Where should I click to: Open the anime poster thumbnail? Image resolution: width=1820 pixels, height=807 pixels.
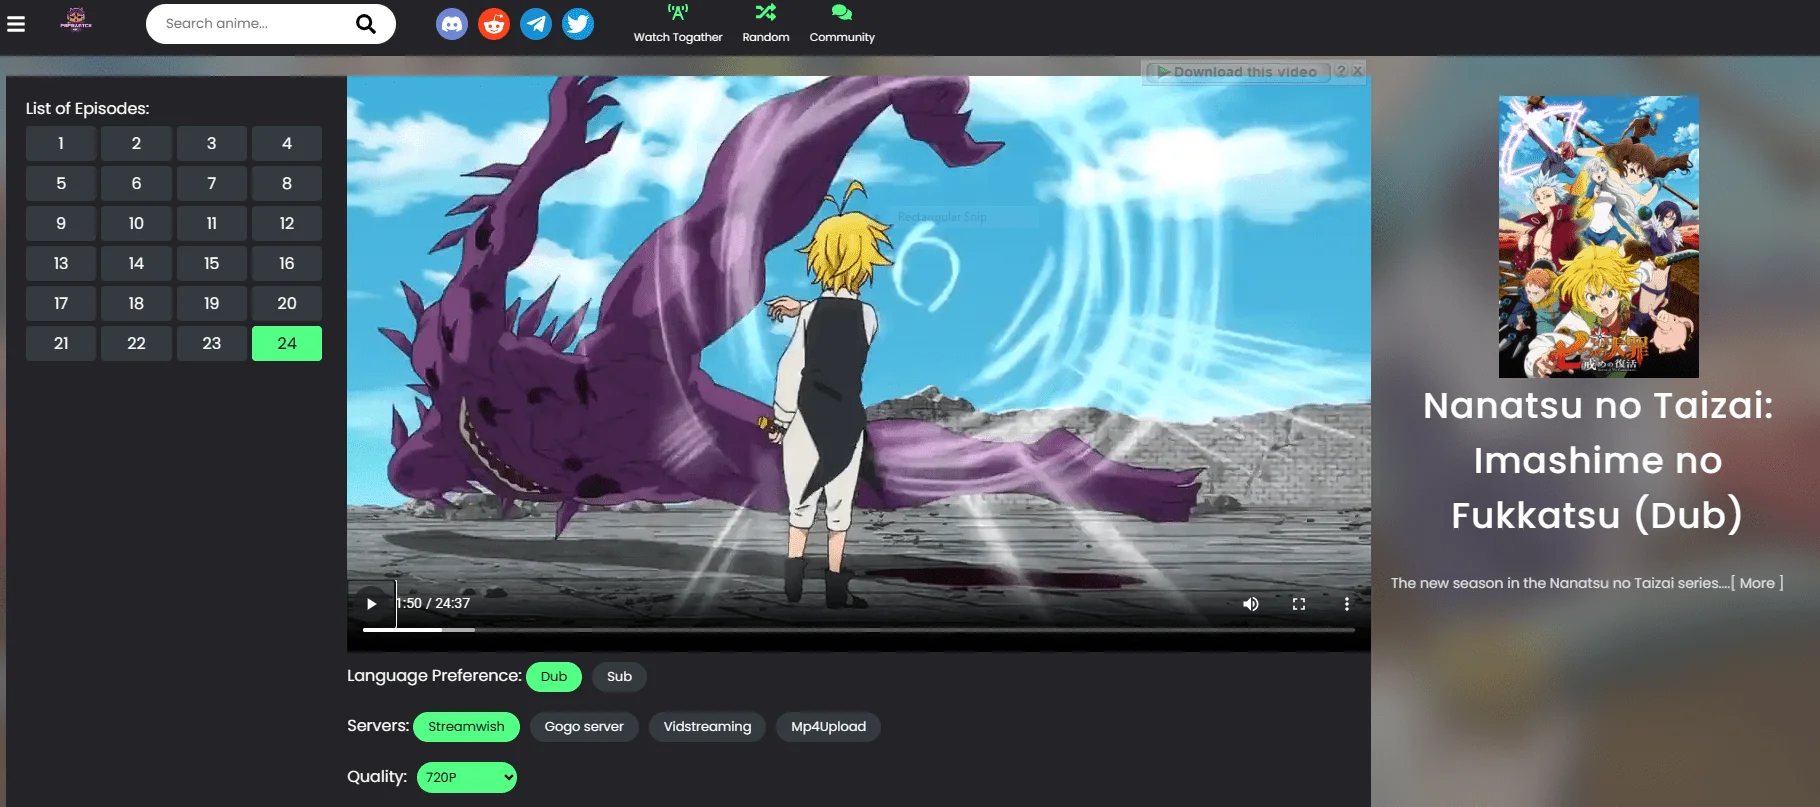(1598, 237)
